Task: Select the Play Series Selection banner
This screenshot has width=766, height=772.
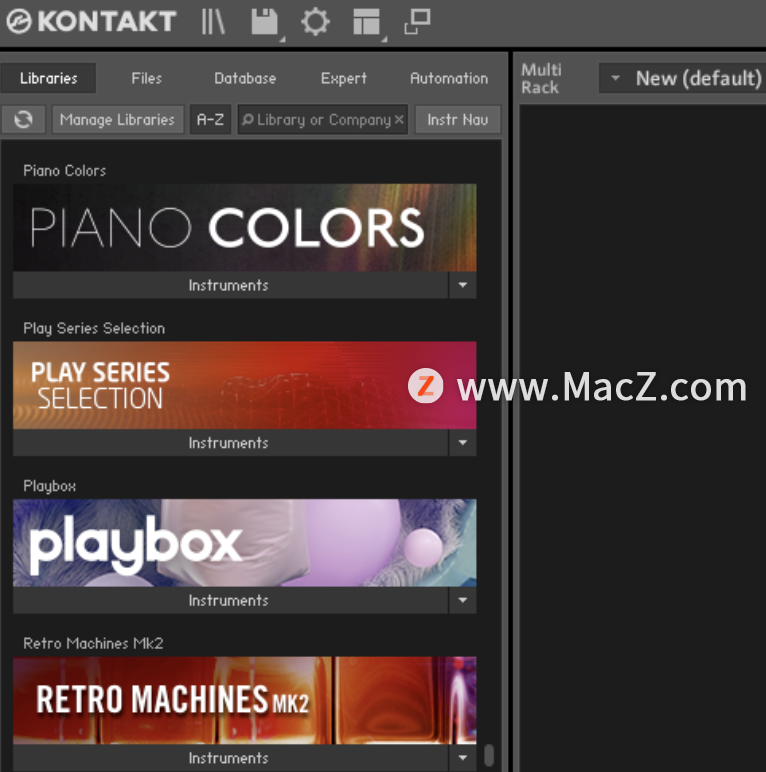Action: 245,385
